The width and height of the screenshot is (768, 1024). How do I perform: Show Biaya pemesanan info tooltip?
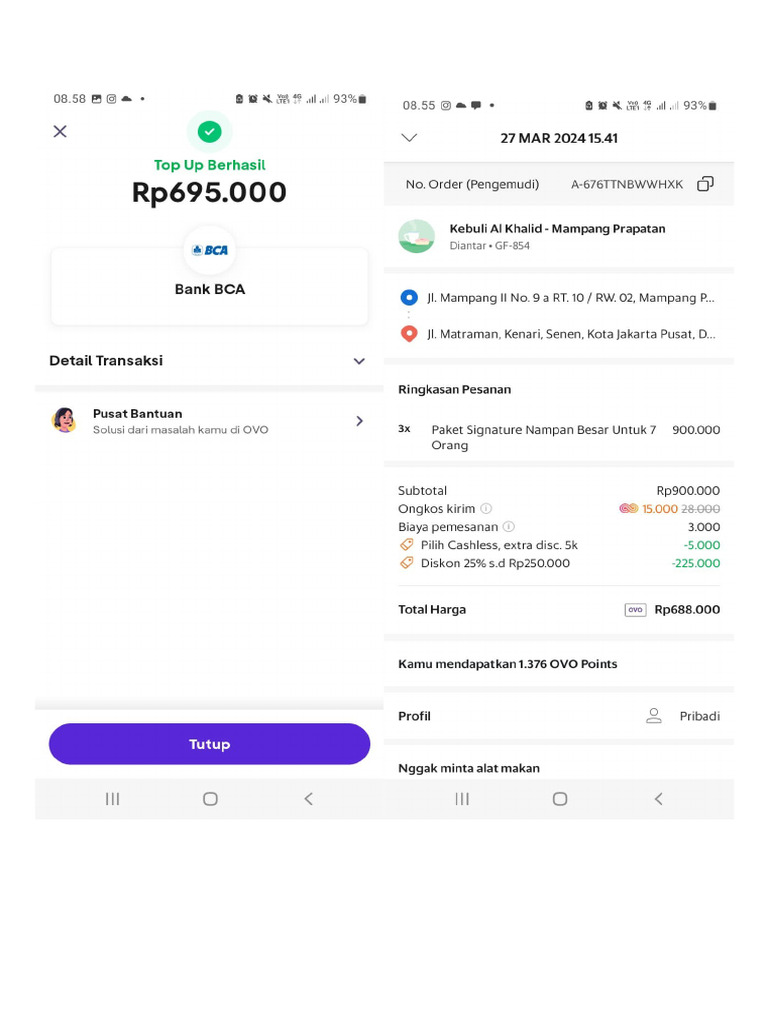tap(508, 527)
